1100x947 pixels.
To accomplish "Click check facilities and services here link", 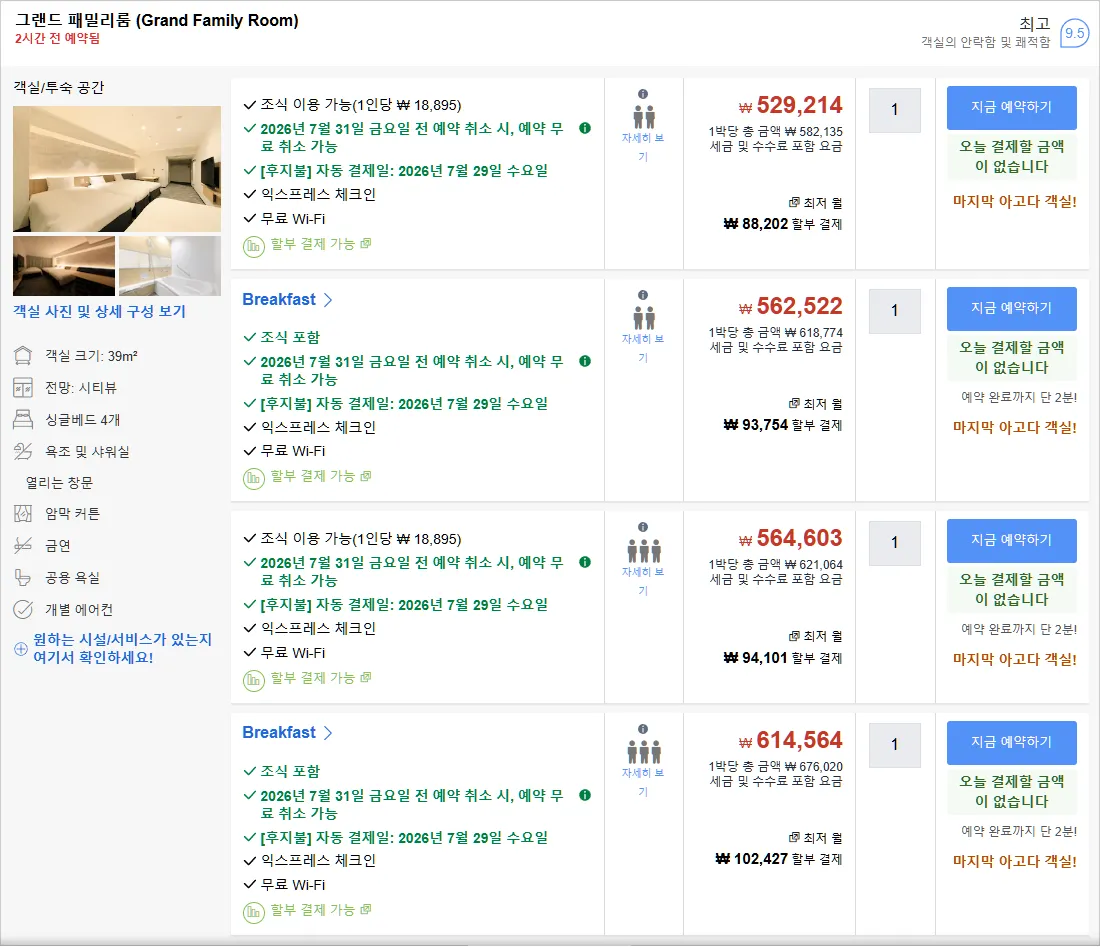I will (122, 649).
